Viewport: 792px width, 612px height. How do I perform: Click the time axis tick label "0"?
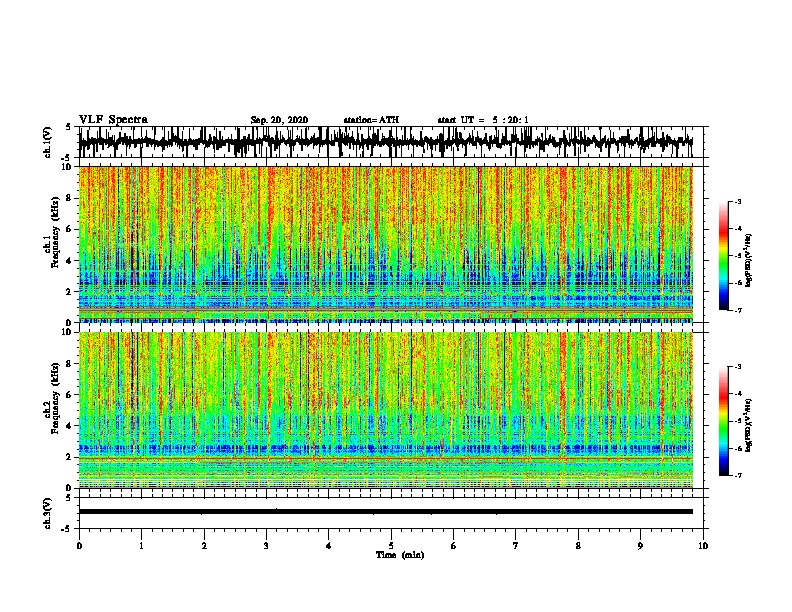pos(79,546)
